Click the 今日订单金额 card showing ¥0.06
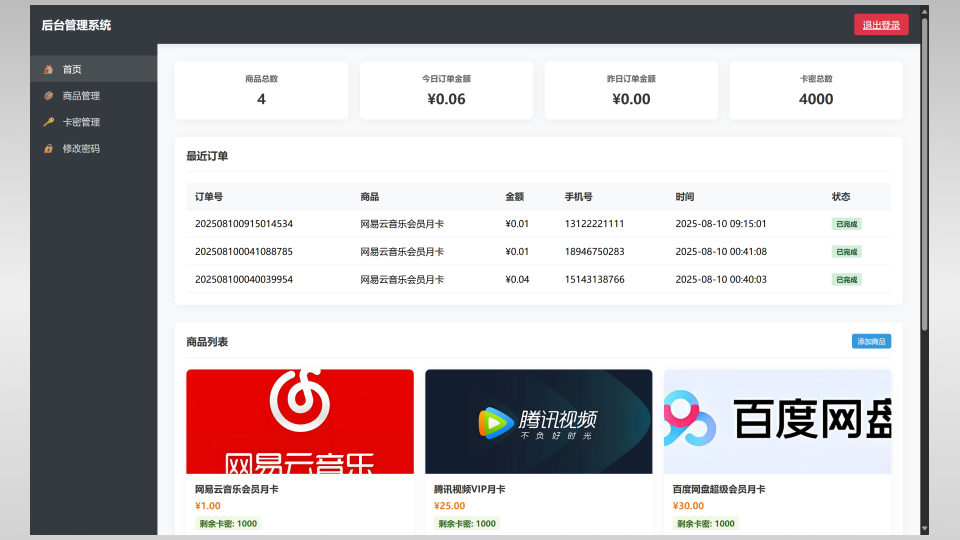960x540 pixels. coord(446,90)
